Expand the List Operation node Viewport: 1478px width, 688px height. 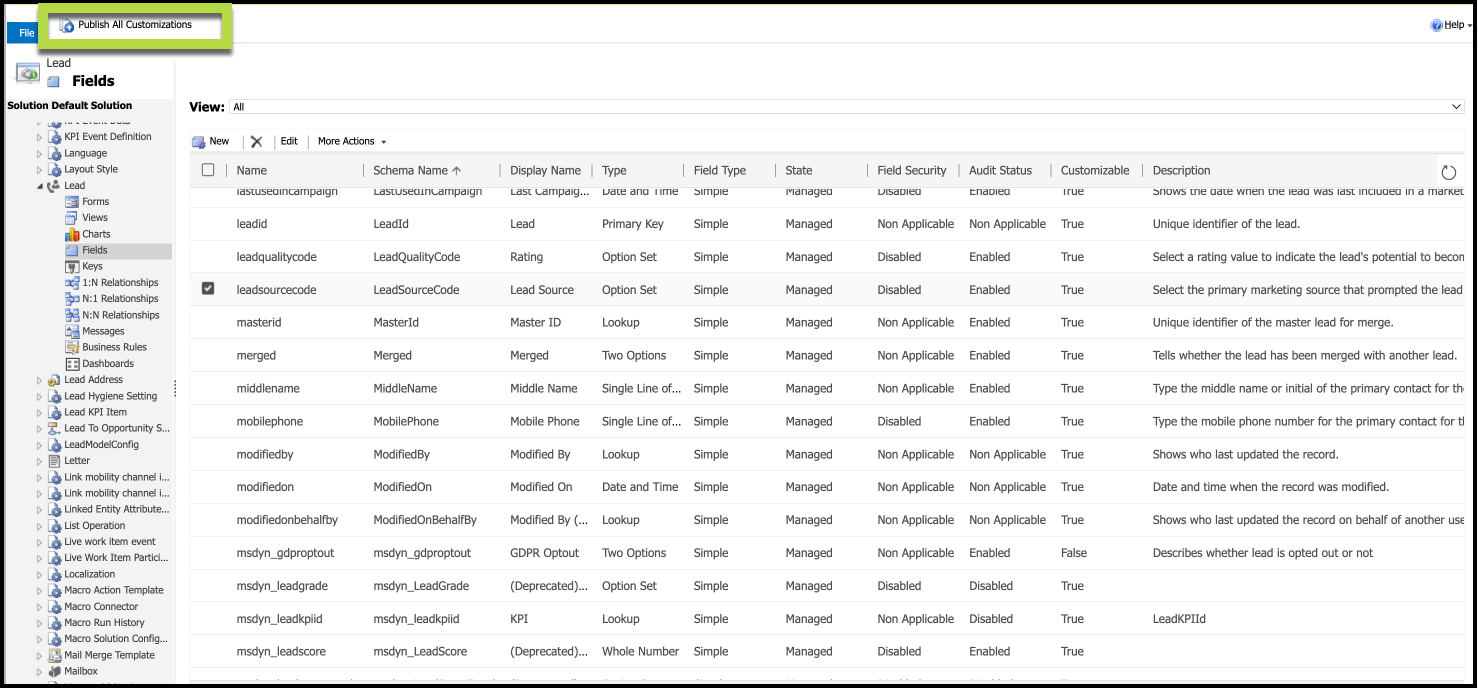point(40,526)
